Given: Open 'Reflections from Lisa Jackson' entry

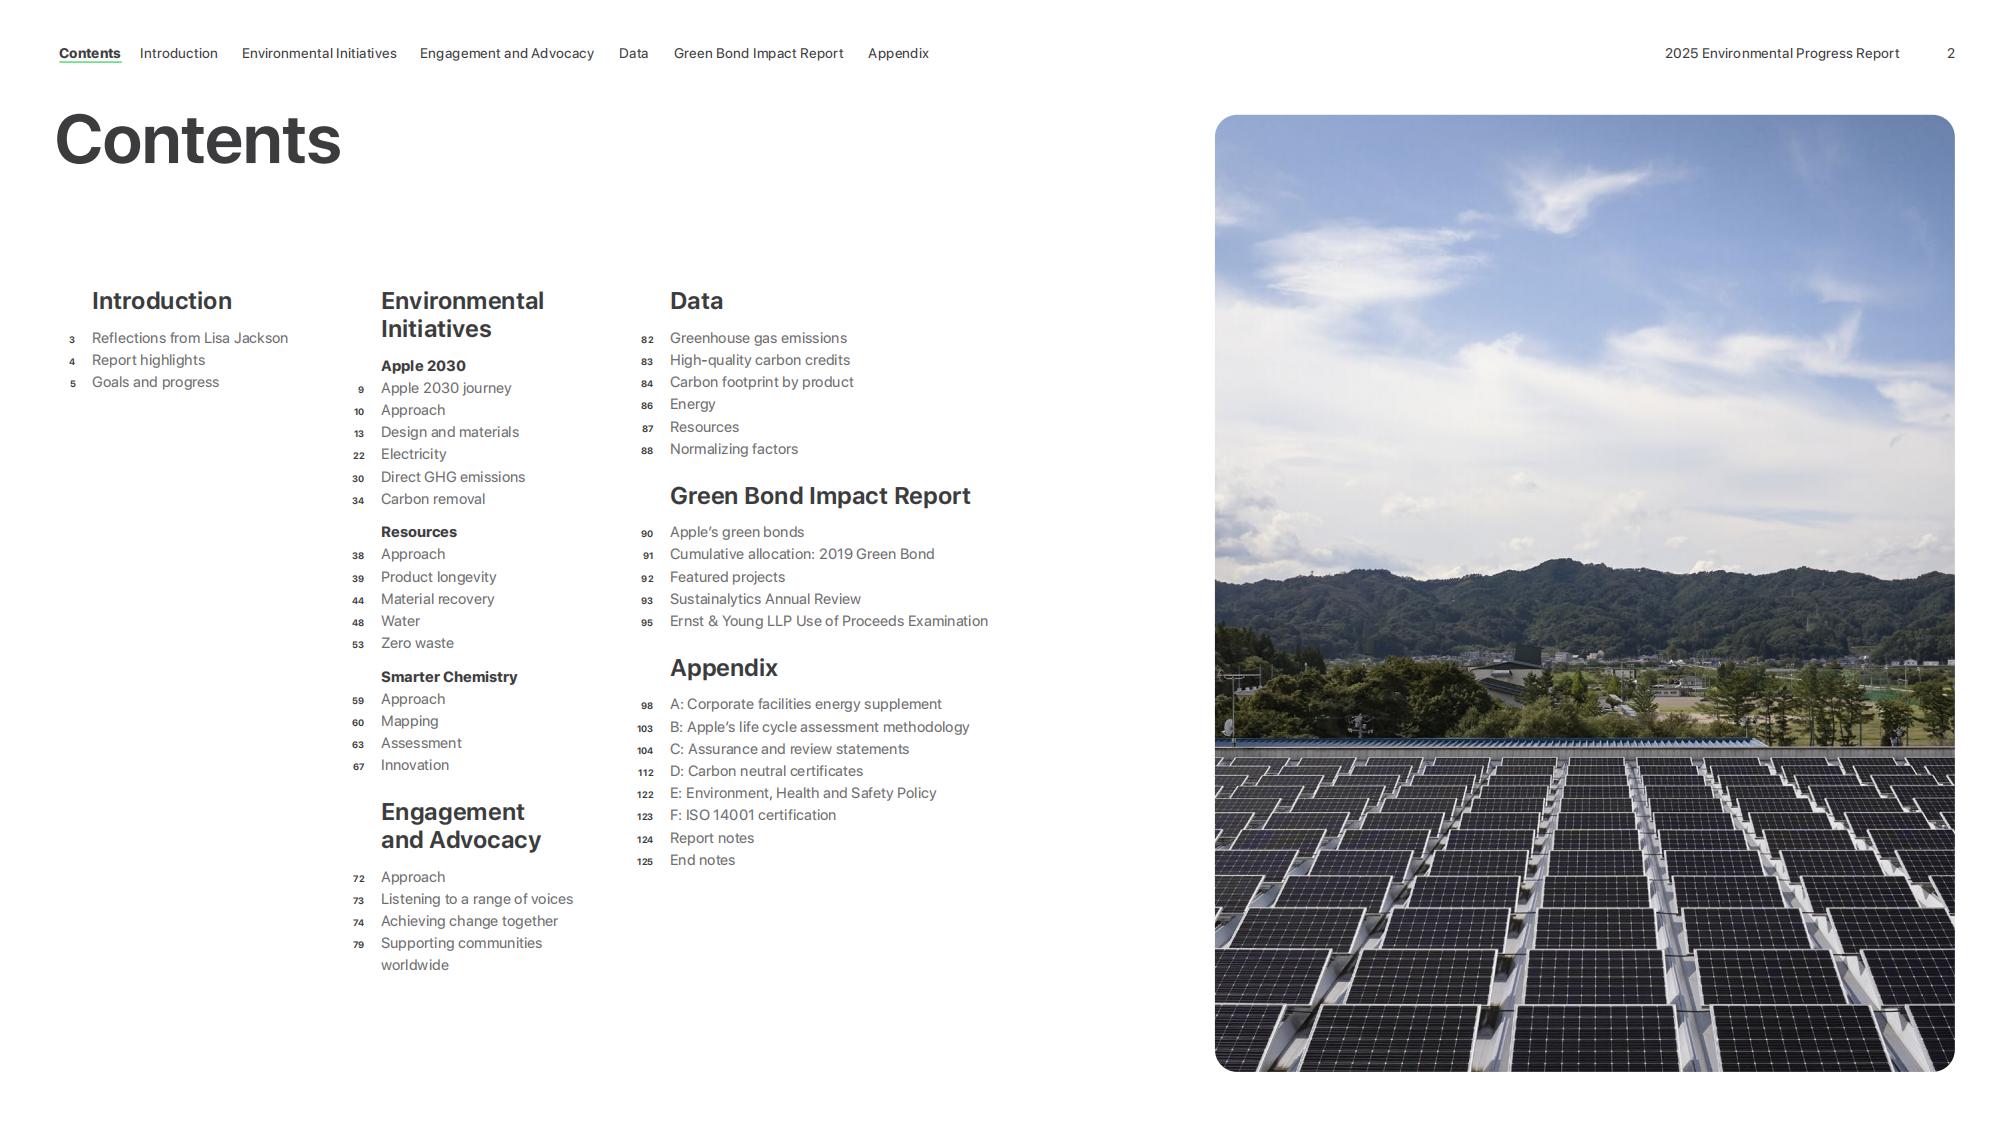Looking at the screenshot, I should [x=190, y=338].
